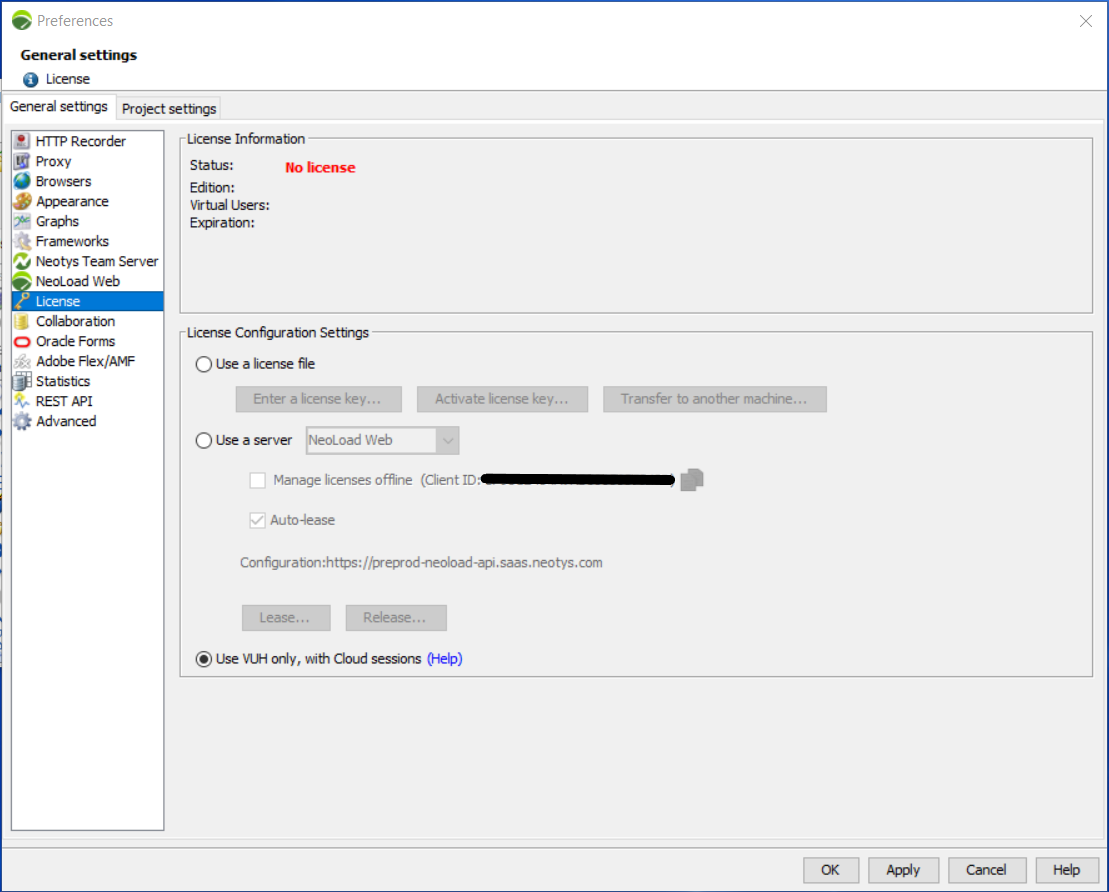Click the Appearance palette icon
Screen dimensions: 1109x892
22,201
